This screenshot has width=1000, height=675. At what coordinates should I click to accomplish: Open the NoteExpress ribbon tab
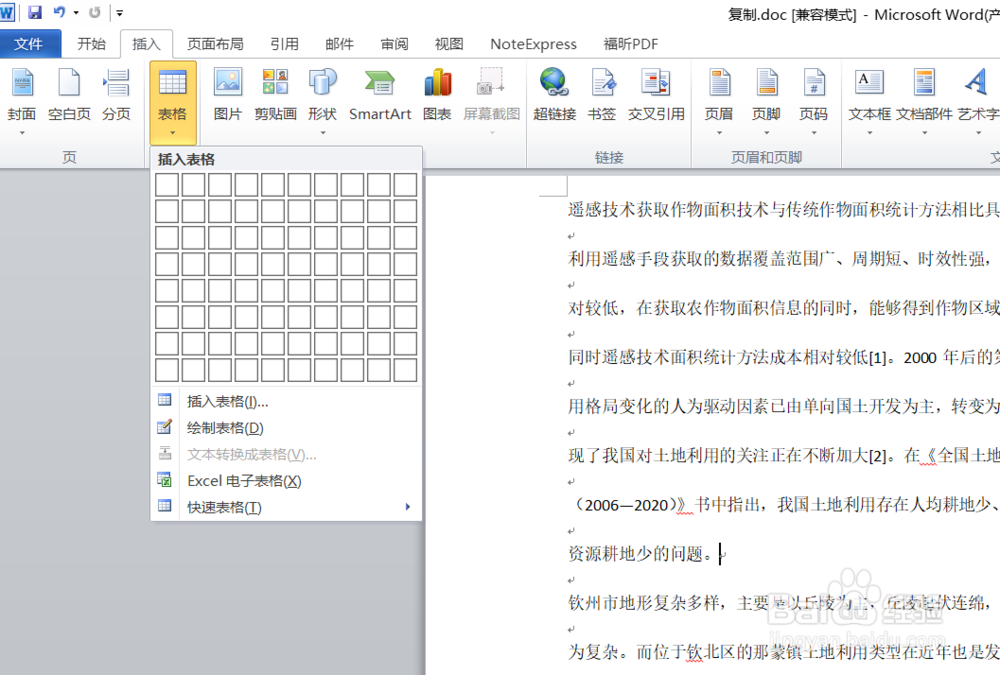[x=533, y=43]
